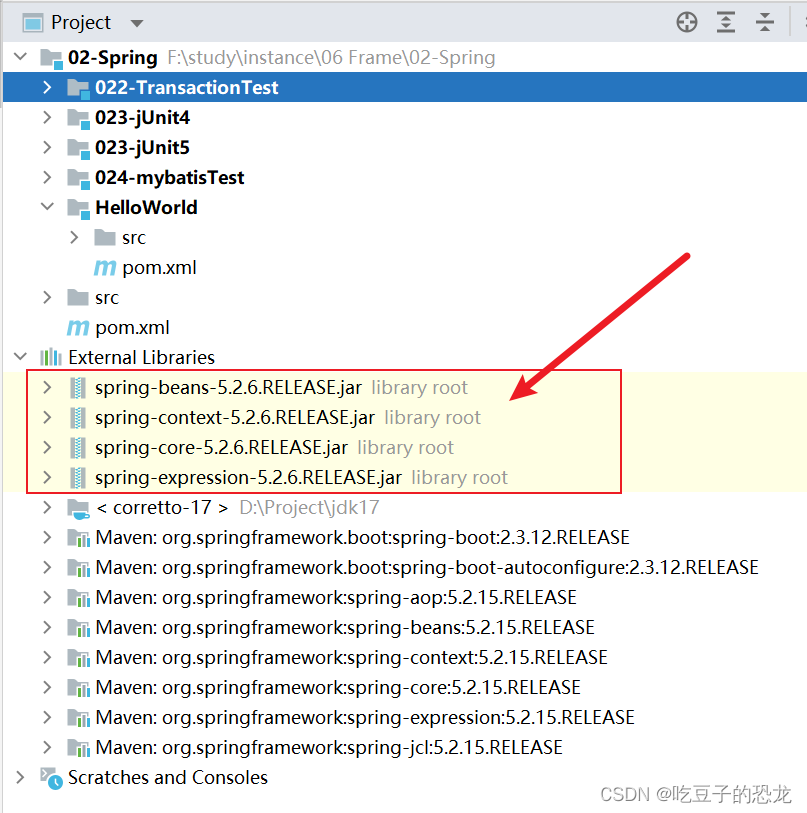
Task: Click the 023-jUnit4 module folder icon
Action: [78, 118]
